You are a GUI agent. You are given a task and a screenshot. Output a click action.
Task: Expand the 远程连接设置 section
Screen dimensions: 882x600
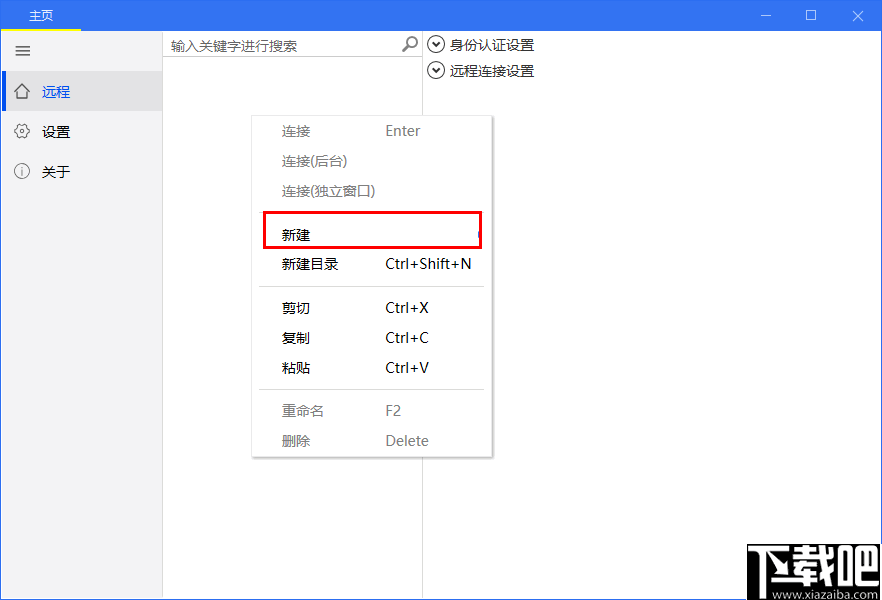pos(436,70)
